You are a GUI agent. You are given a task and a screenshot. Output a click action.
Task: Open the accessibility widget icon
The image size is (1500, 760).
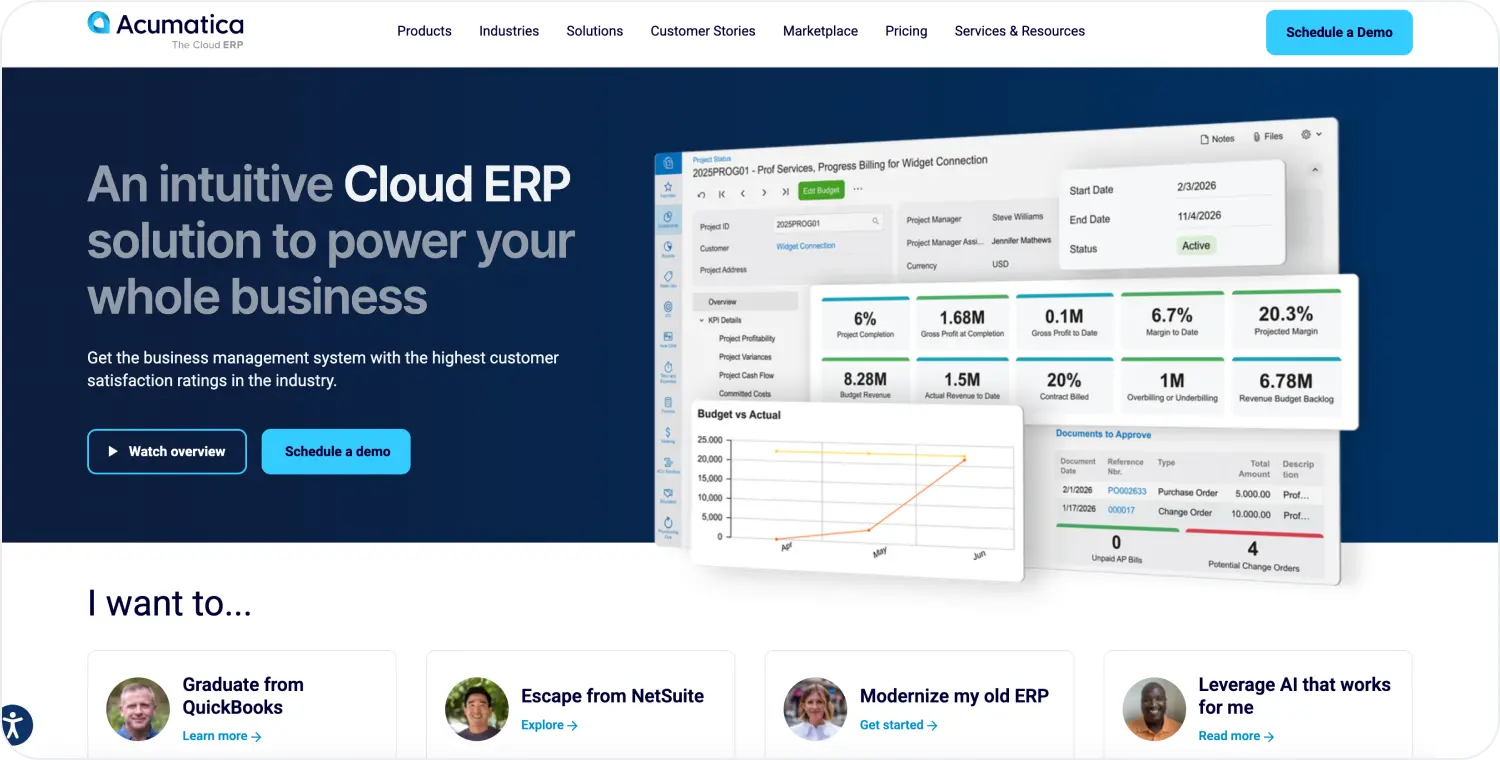(15, 725)
